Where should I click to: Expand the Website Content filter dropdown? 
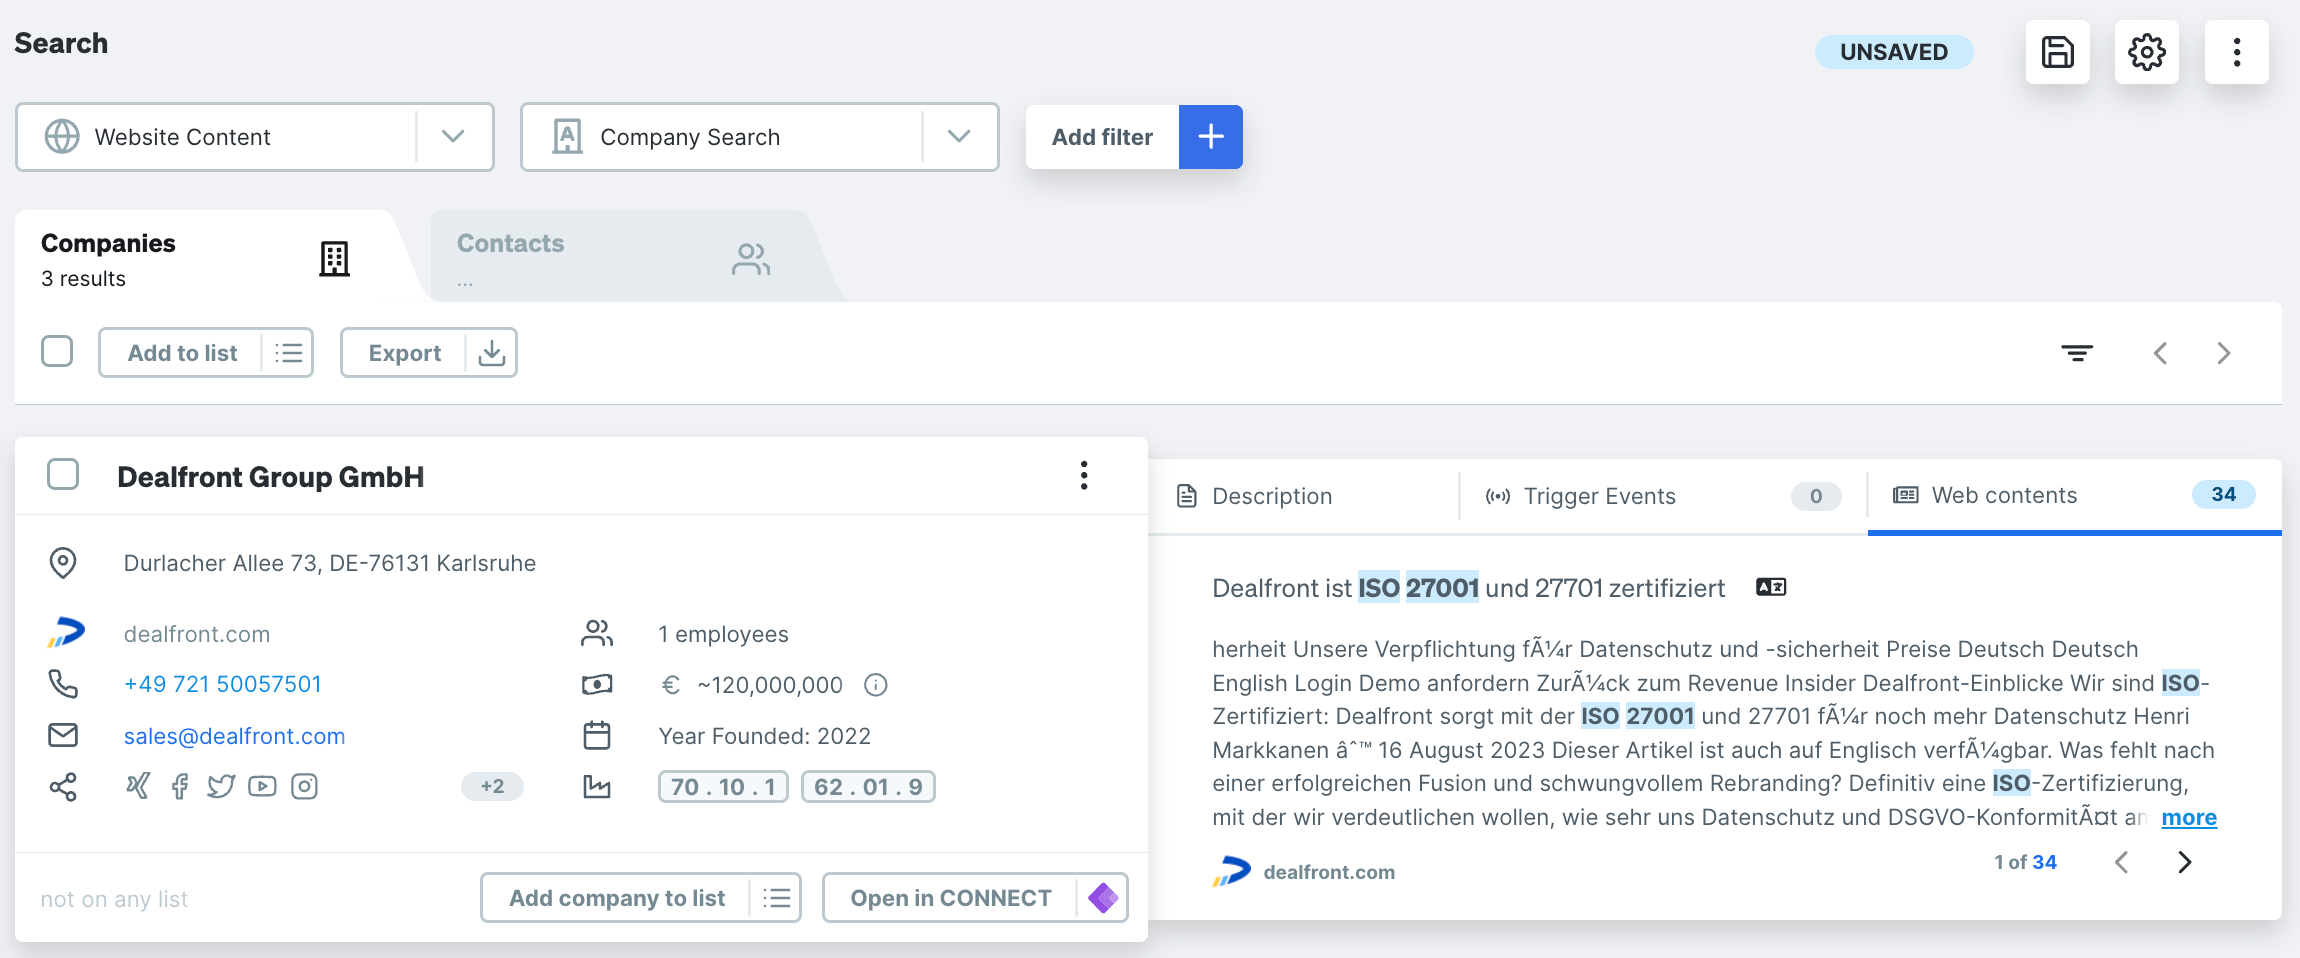[x=453, y=137]
